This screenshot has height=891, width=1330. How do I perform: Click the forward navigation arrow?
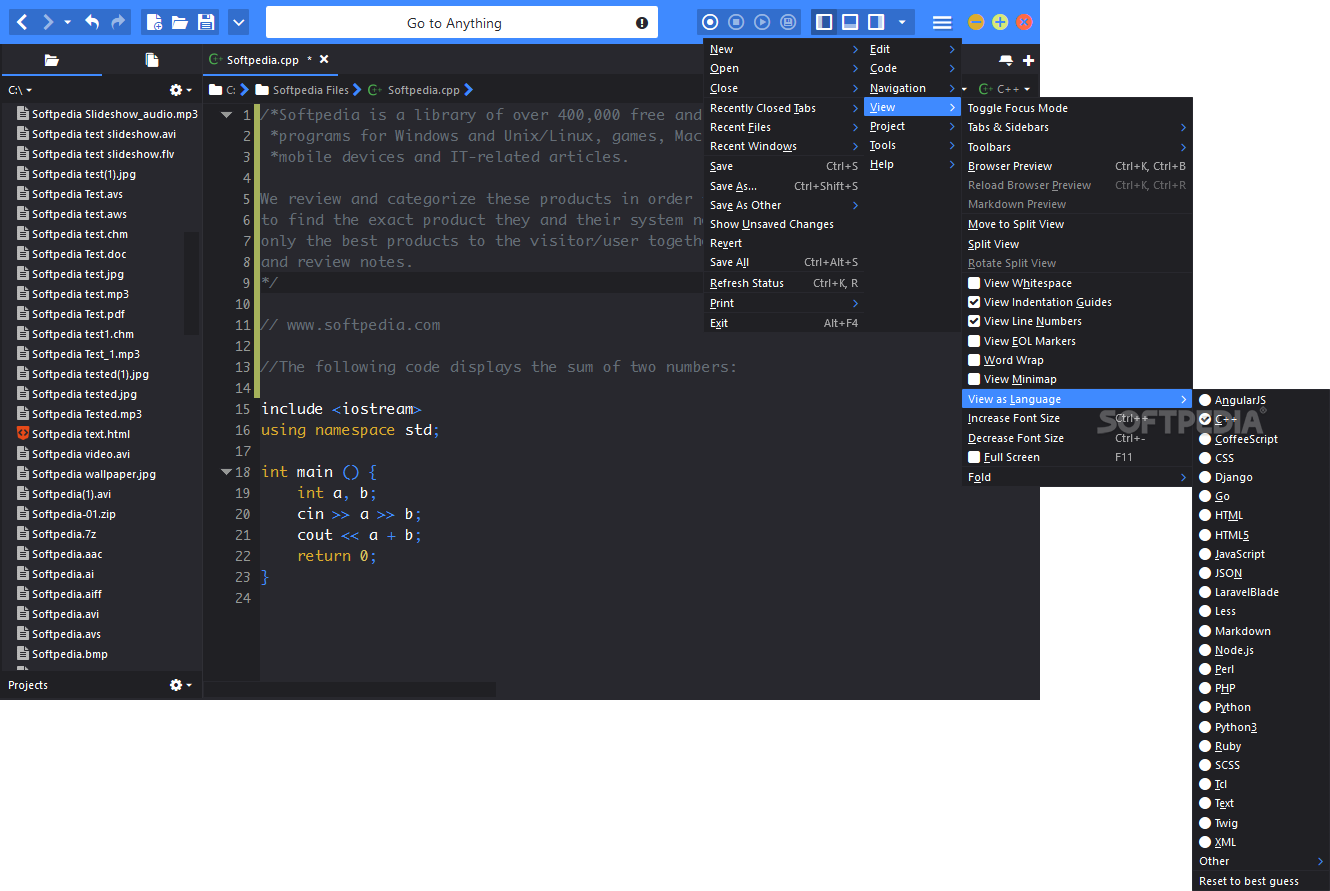[47, 22]
